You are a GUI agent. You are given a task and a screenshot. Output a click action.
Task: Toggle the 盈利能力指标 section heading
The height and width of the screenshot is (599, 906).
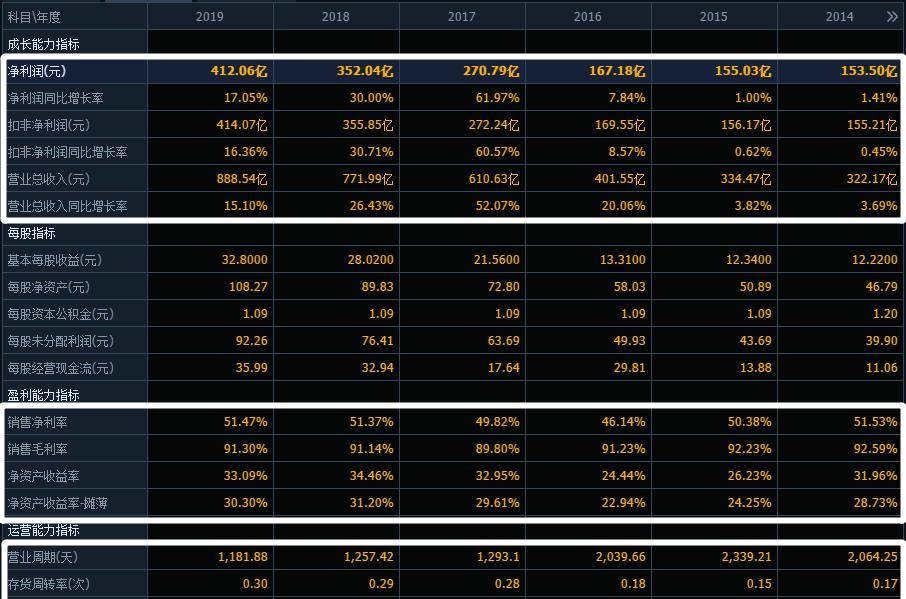[43, 395]
